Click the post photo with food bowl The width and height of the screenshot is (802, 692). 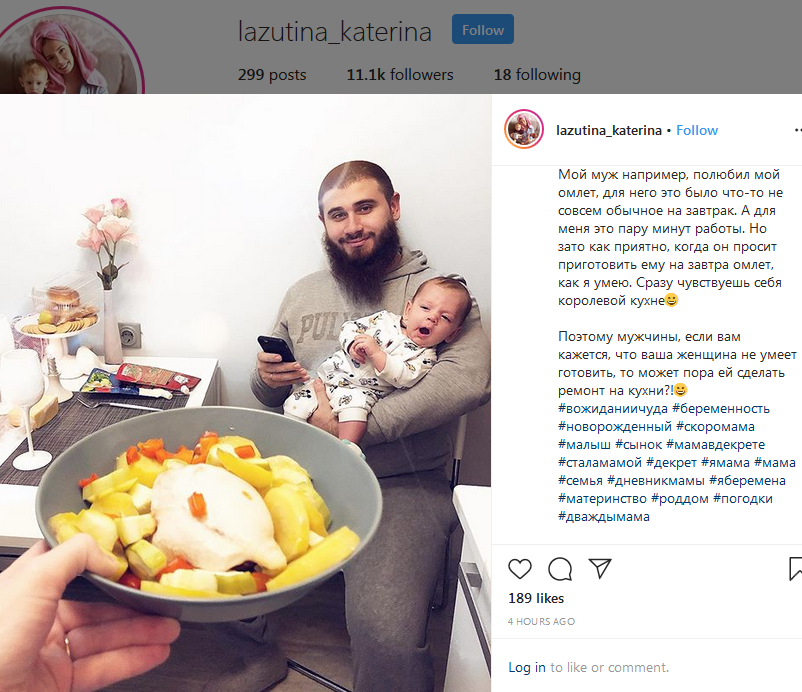point(246,393)
